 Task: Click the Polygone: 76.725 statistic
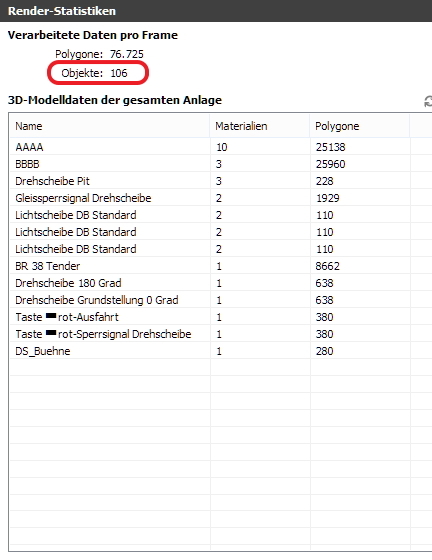99,54
